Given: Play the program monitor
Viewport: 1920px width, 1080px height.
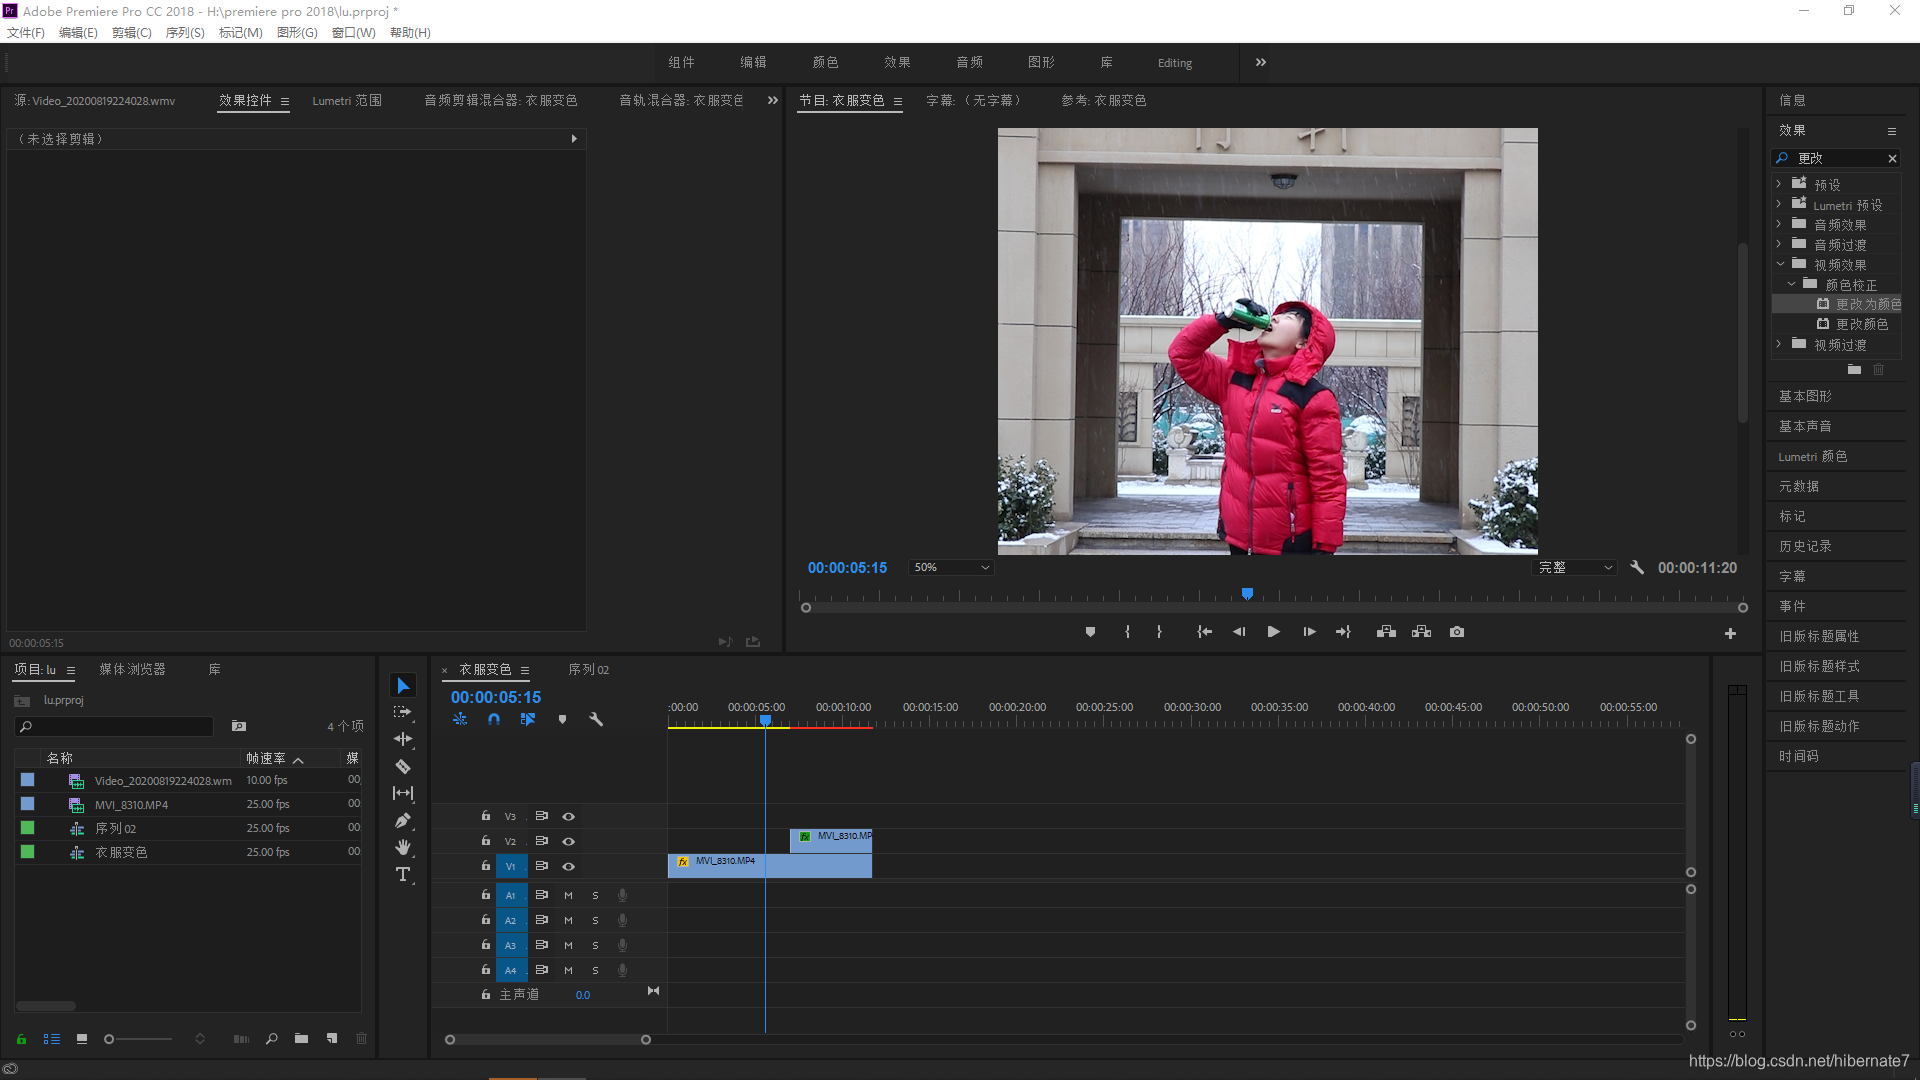Looking at the screenshot, I should pyautogui.click(x=1273, y=632).
